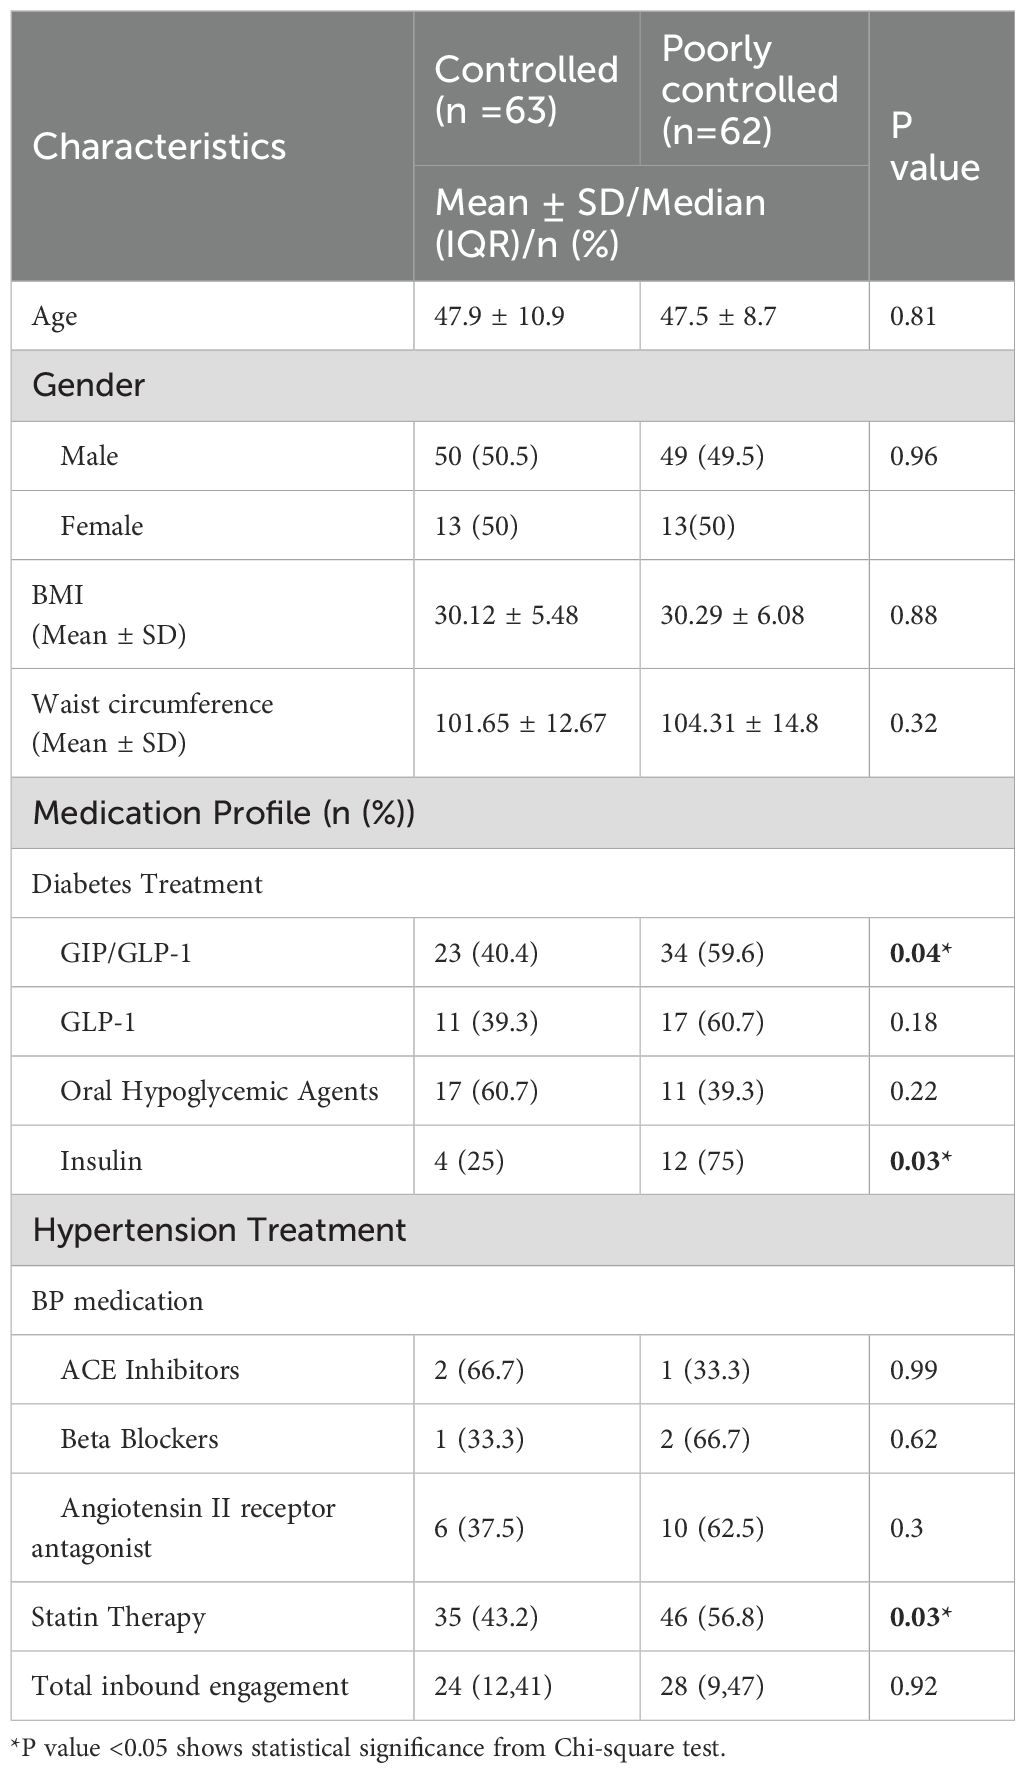Click the GIP/GLP-1 row label
The image size is (1025, 1773).
tap(125, 953)
